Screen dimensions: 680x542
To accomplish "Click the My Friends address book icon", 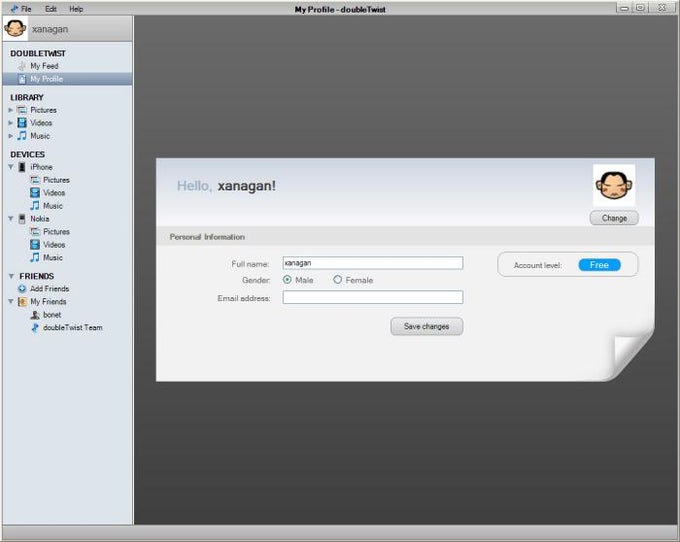I will tap(22, 301).
